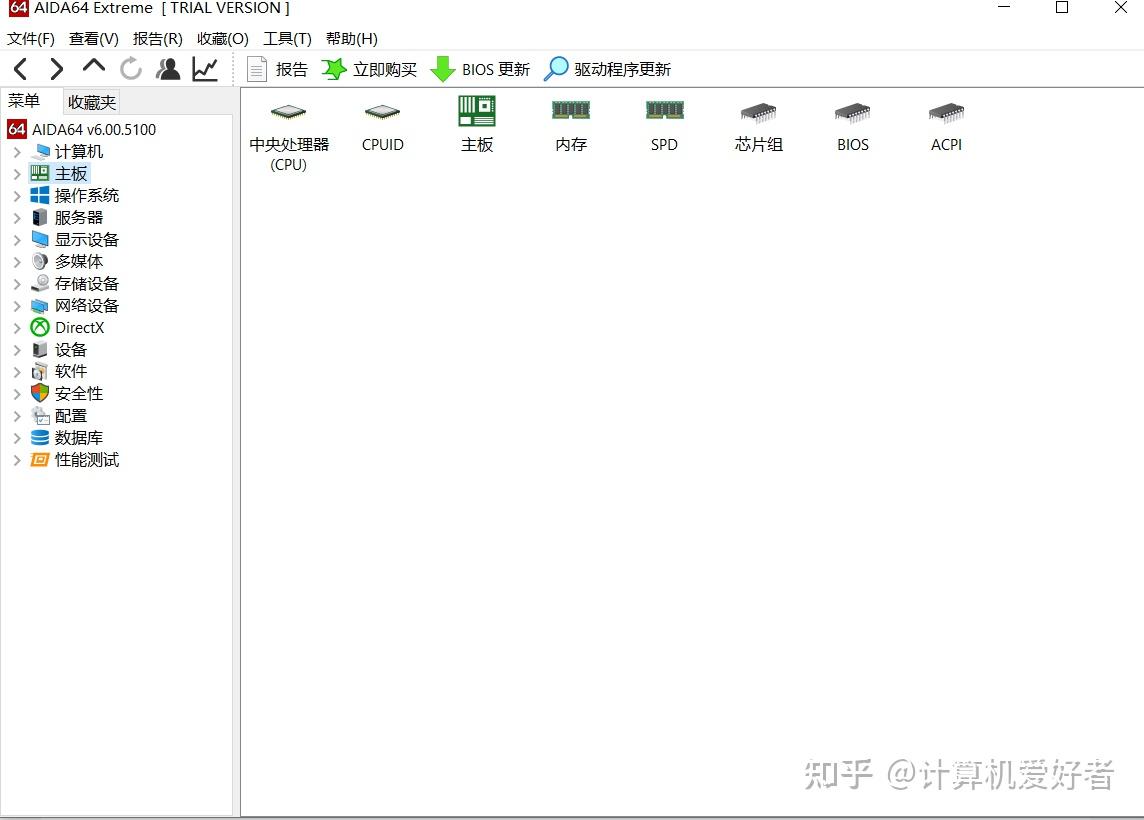
Task: Open the 工具(T) menu
Action: click(x=287, y=39)
